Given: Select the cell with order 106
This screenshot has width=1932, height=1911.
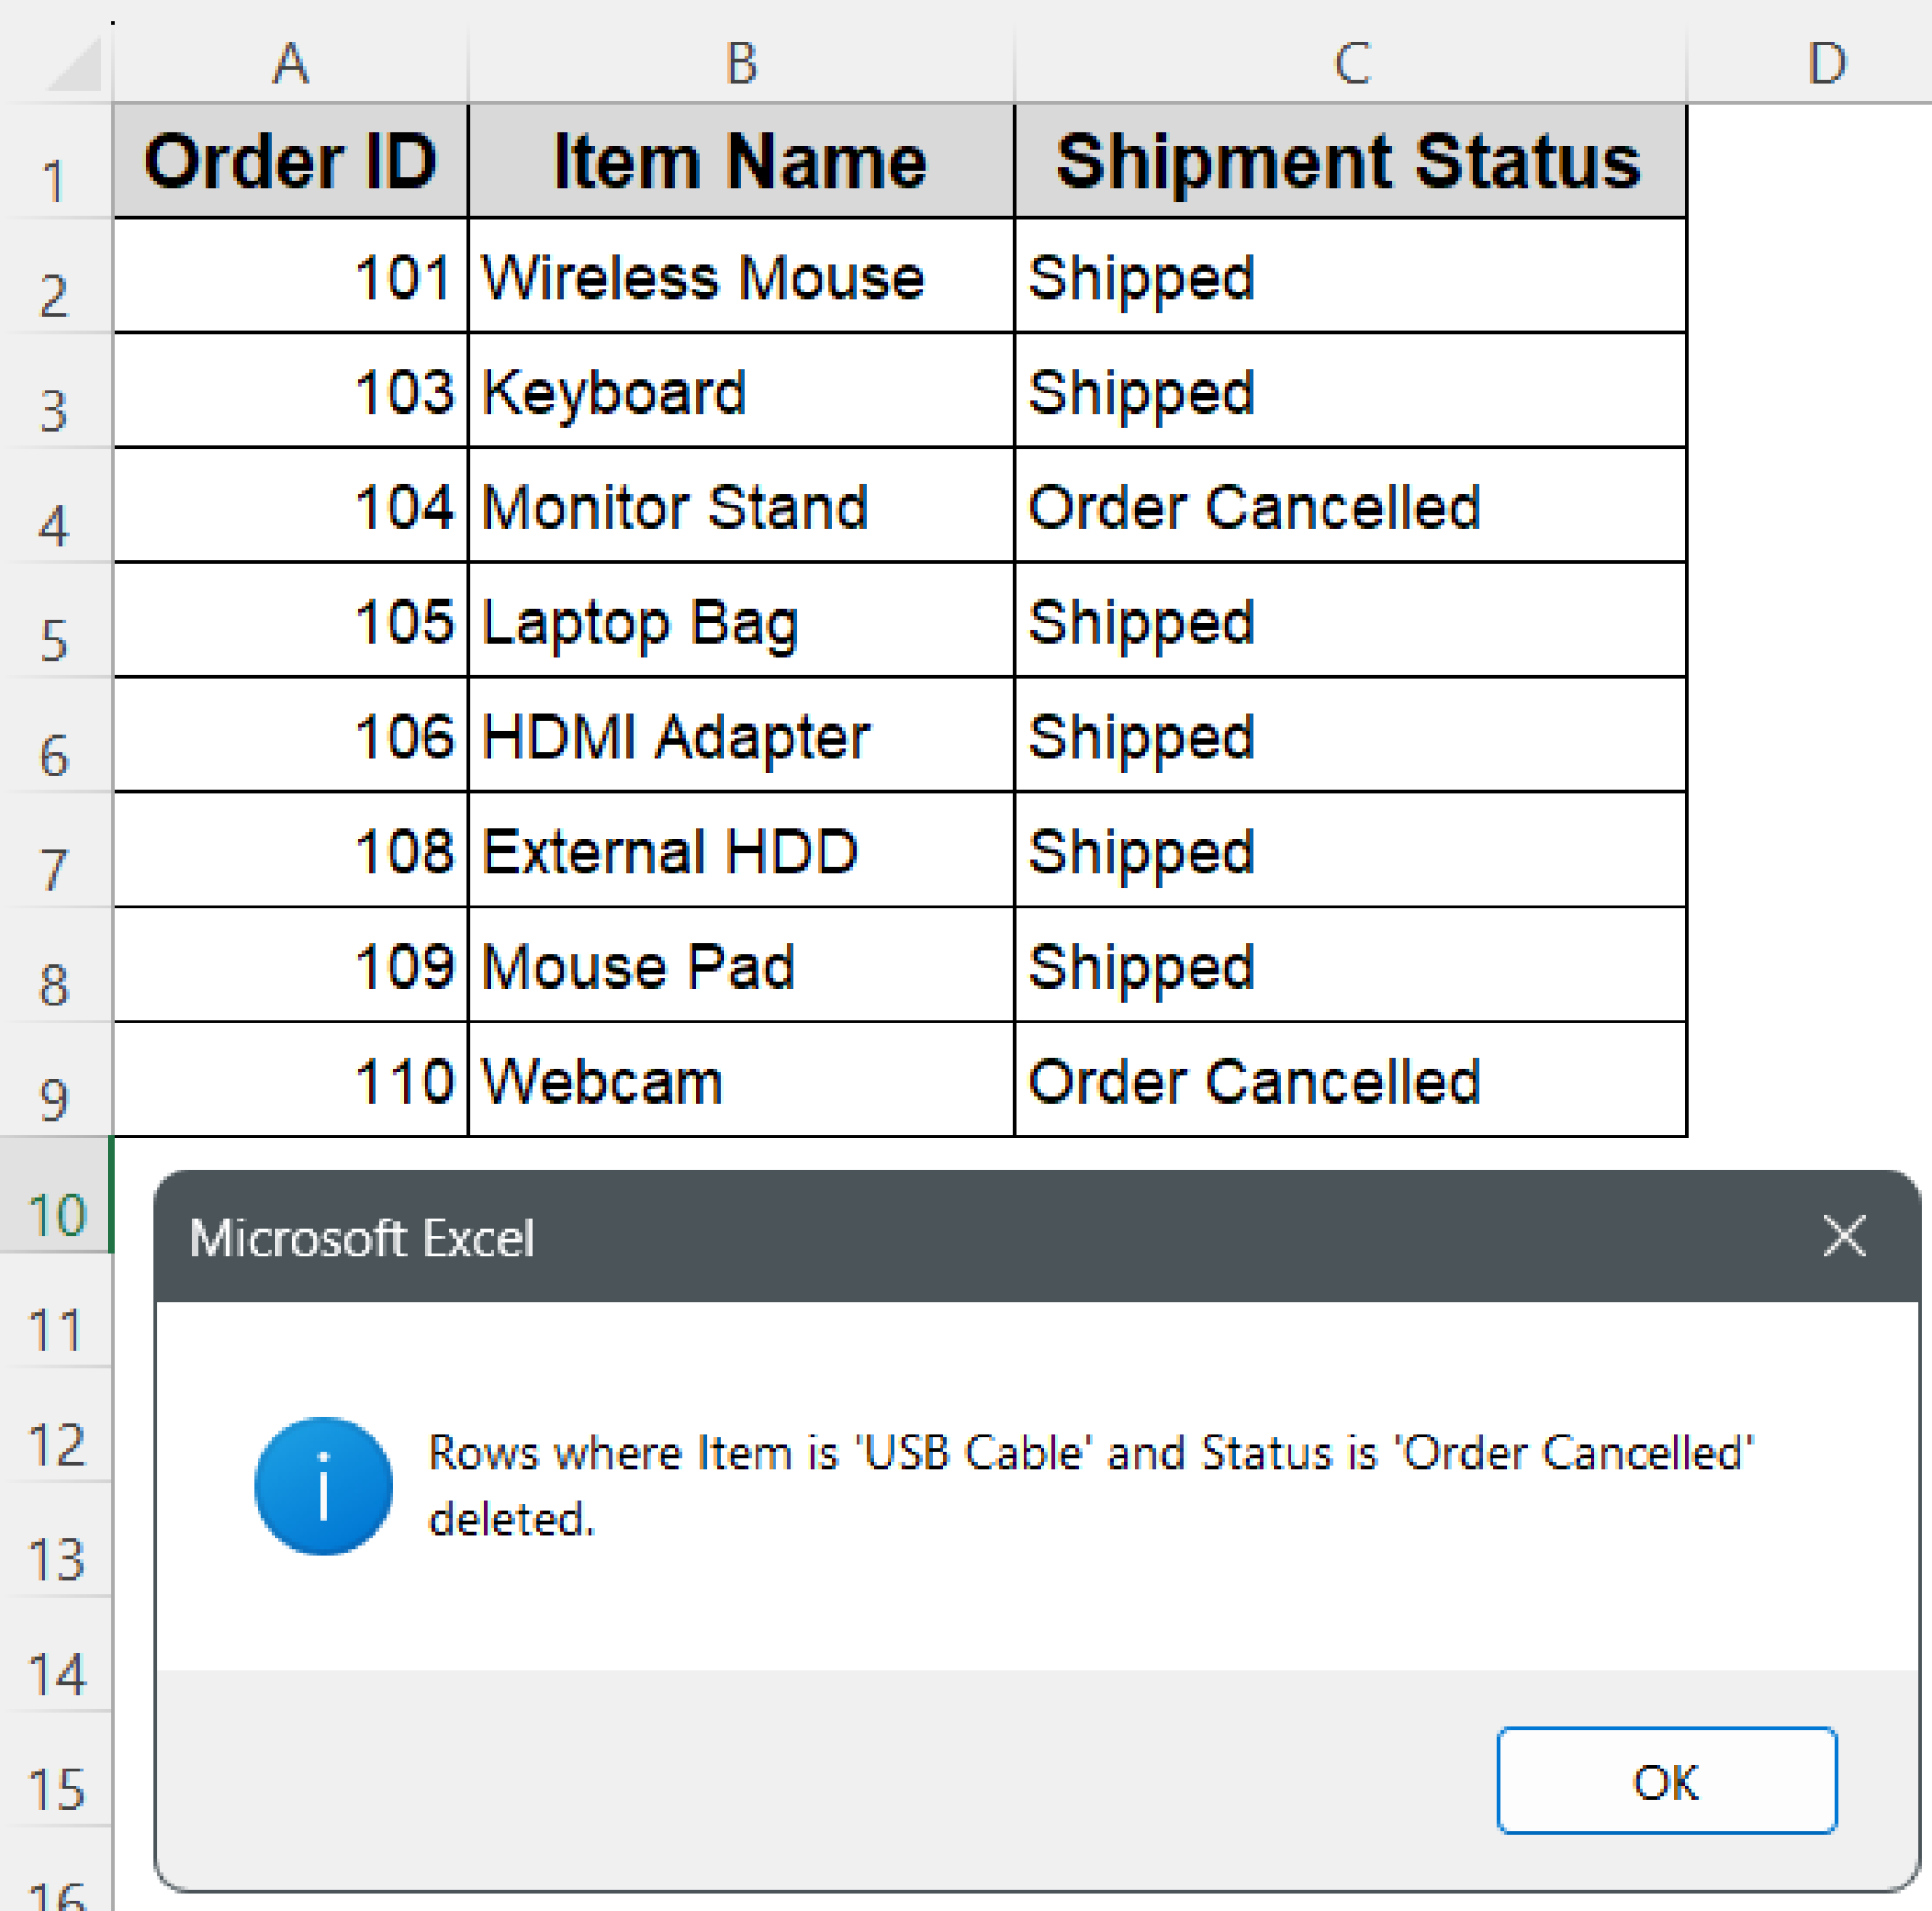Looking at the screenshot, I should (290, 736).
